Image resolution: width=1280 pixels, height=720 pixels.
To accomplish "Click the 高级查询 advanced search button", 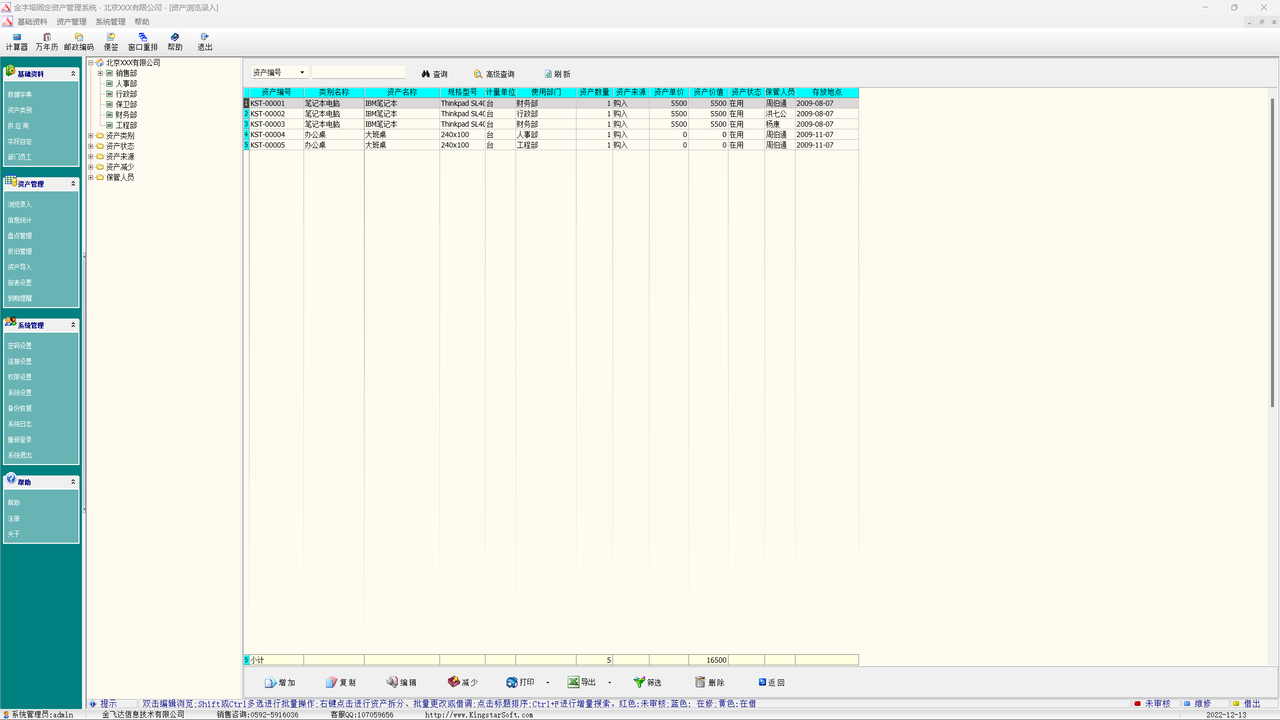I will coord(494,74).
